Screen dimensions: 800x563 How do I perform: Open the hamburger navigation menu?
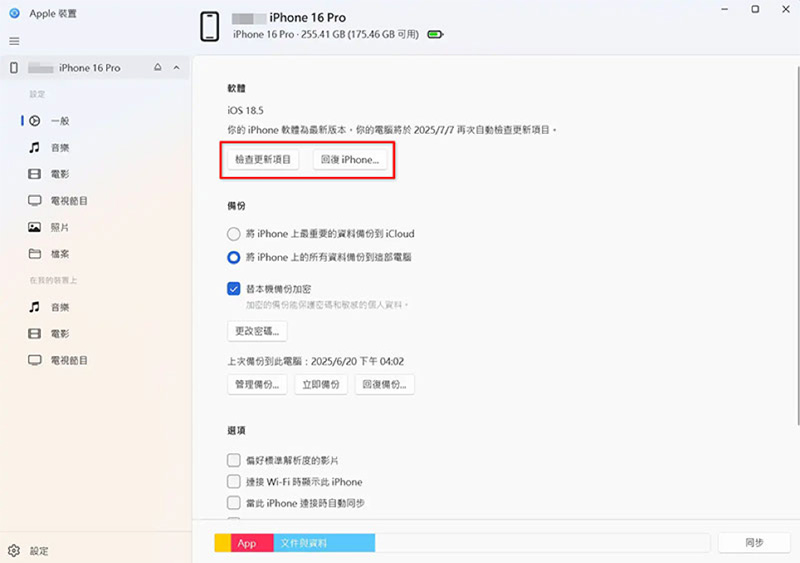coord(14,41)
